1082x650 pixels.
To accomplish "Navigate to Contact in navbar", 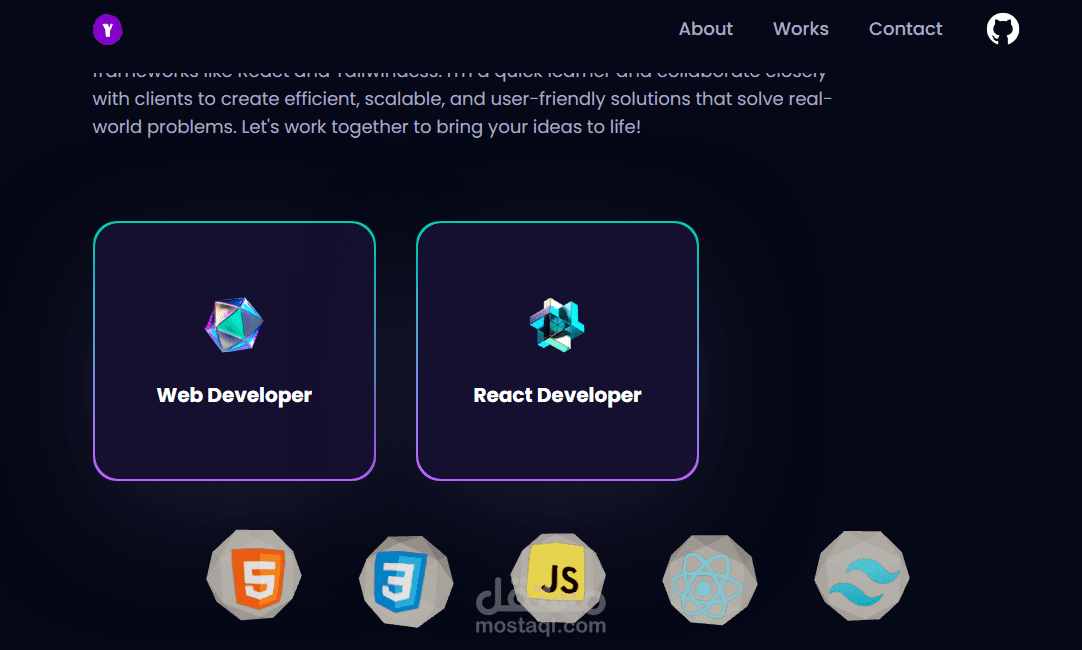I will click(905, 29).
